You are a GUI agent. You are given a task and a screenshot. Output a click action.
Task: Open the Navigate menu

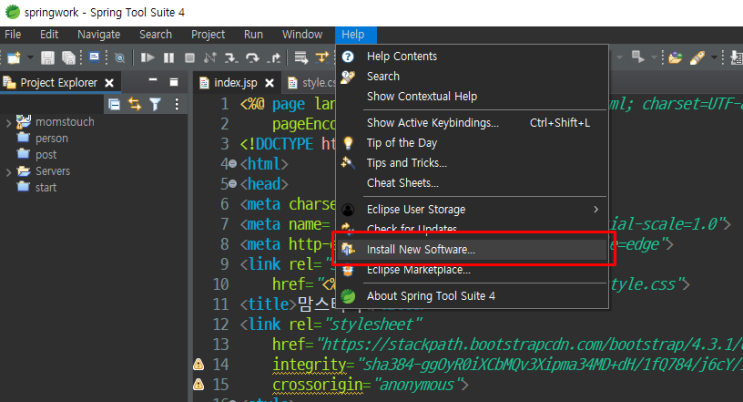[99, 35]
